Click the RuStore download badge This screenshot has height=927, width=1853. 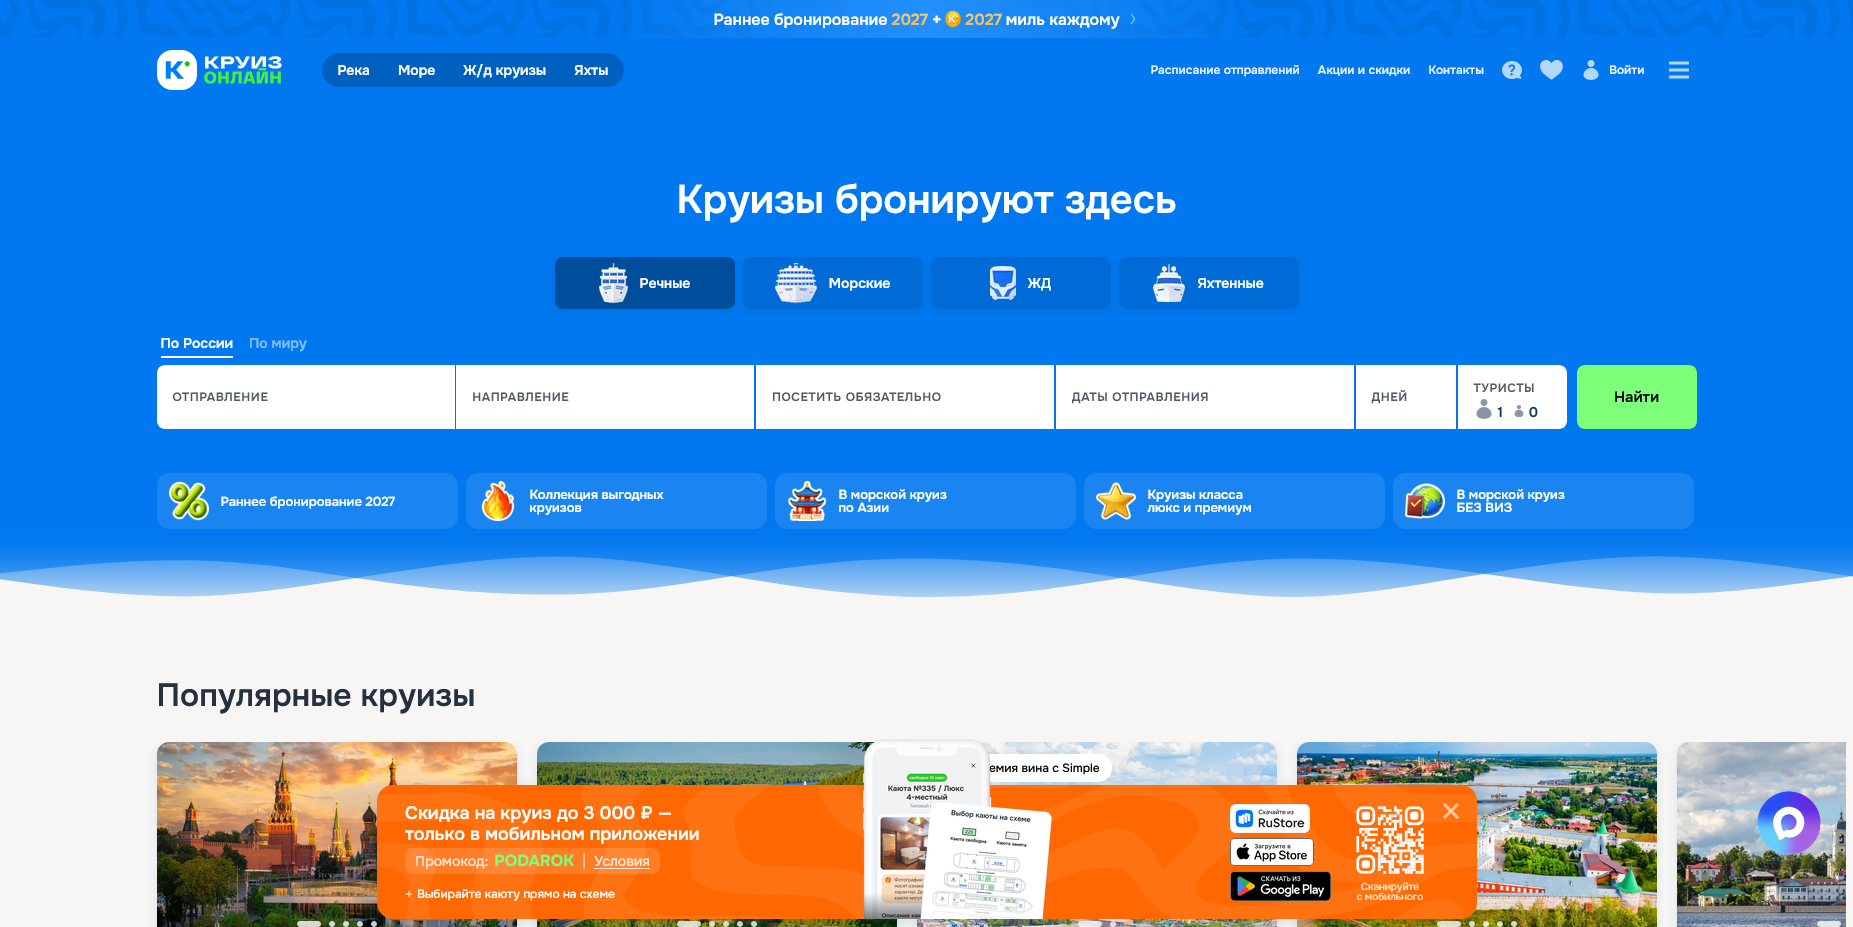click(1270, 819)
